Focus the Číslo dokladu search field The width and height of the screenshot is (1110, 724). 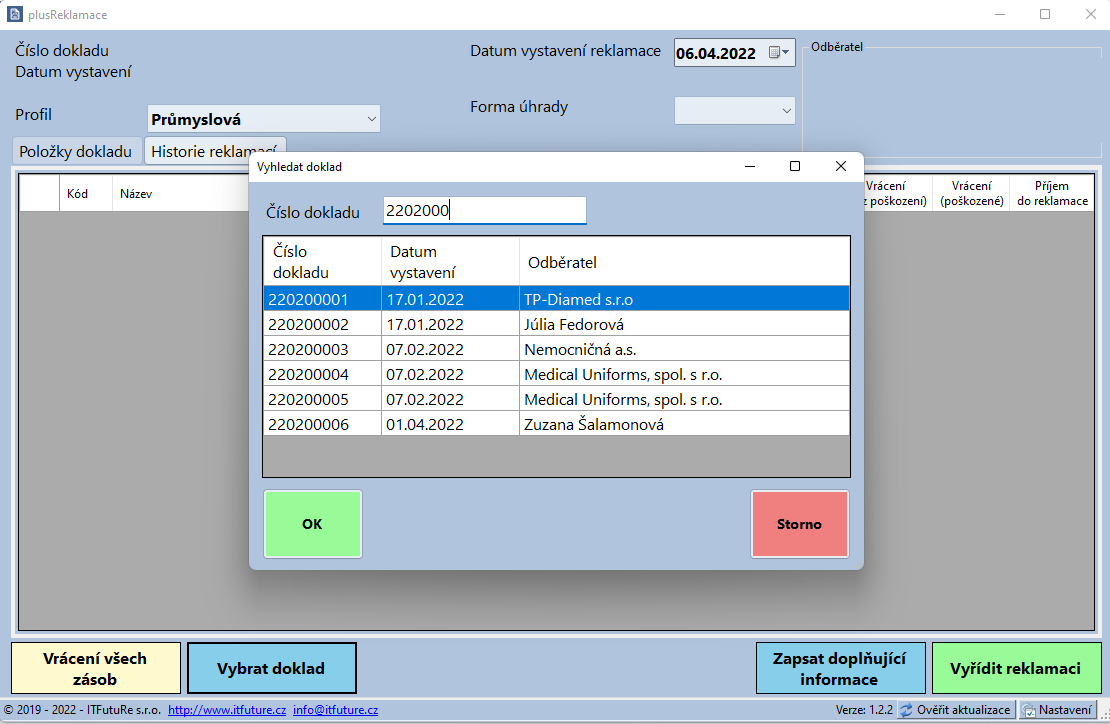pyautogui.click(x=484, y=211)
